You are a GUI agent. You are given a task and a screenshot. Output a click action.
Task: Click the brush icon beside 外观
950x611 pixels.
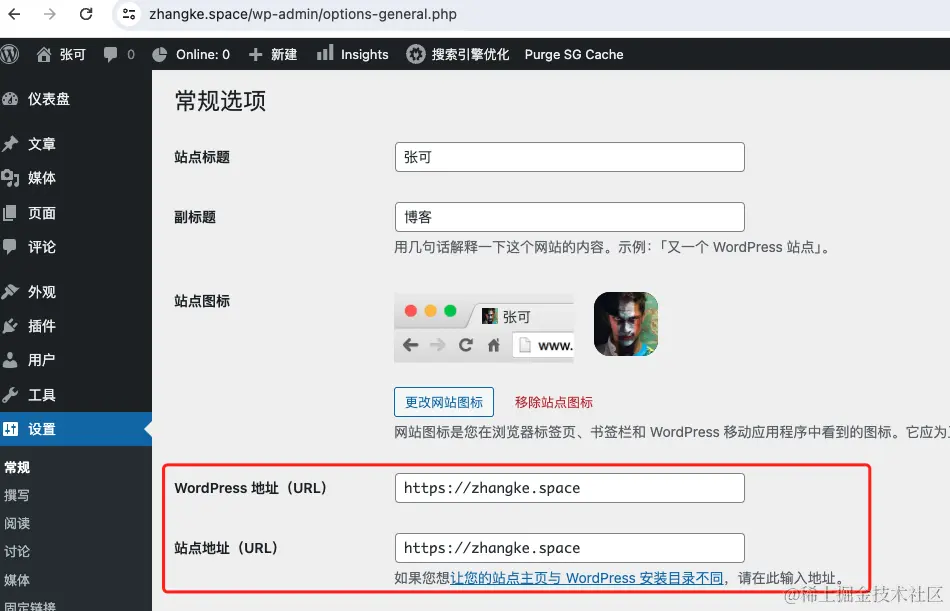[x=10, y=292]
